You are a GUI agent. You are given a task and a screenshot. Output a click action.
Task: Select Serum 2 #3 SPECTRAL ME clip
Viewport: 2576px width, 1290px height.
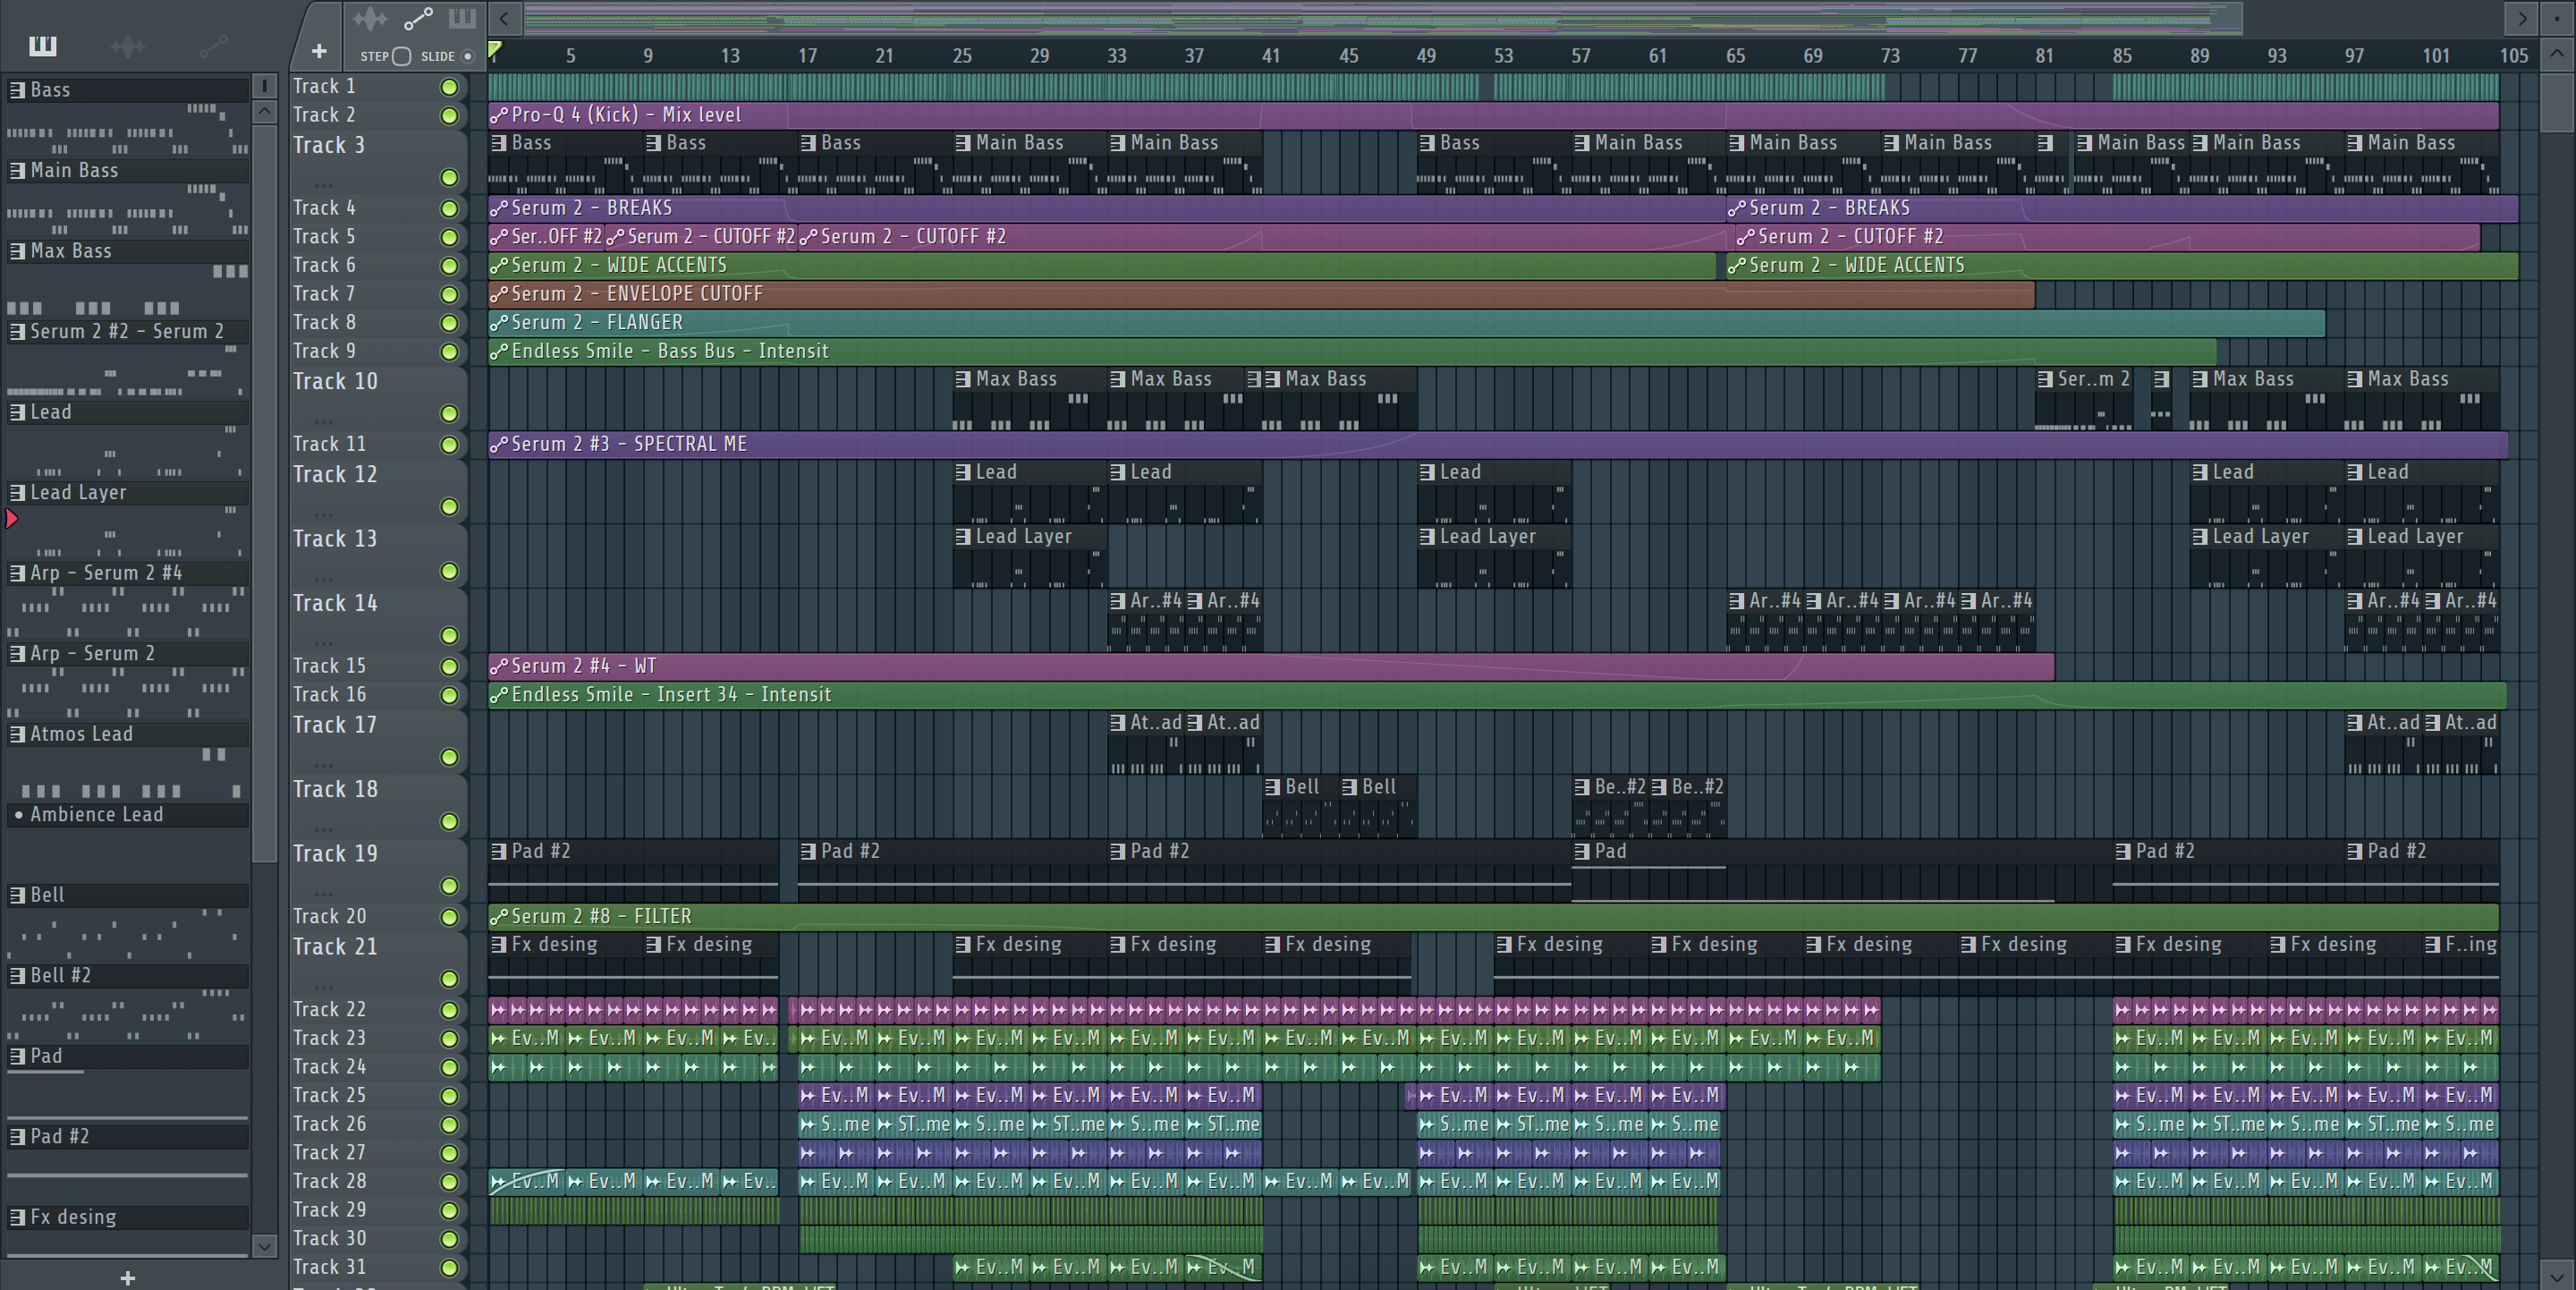1498,444
